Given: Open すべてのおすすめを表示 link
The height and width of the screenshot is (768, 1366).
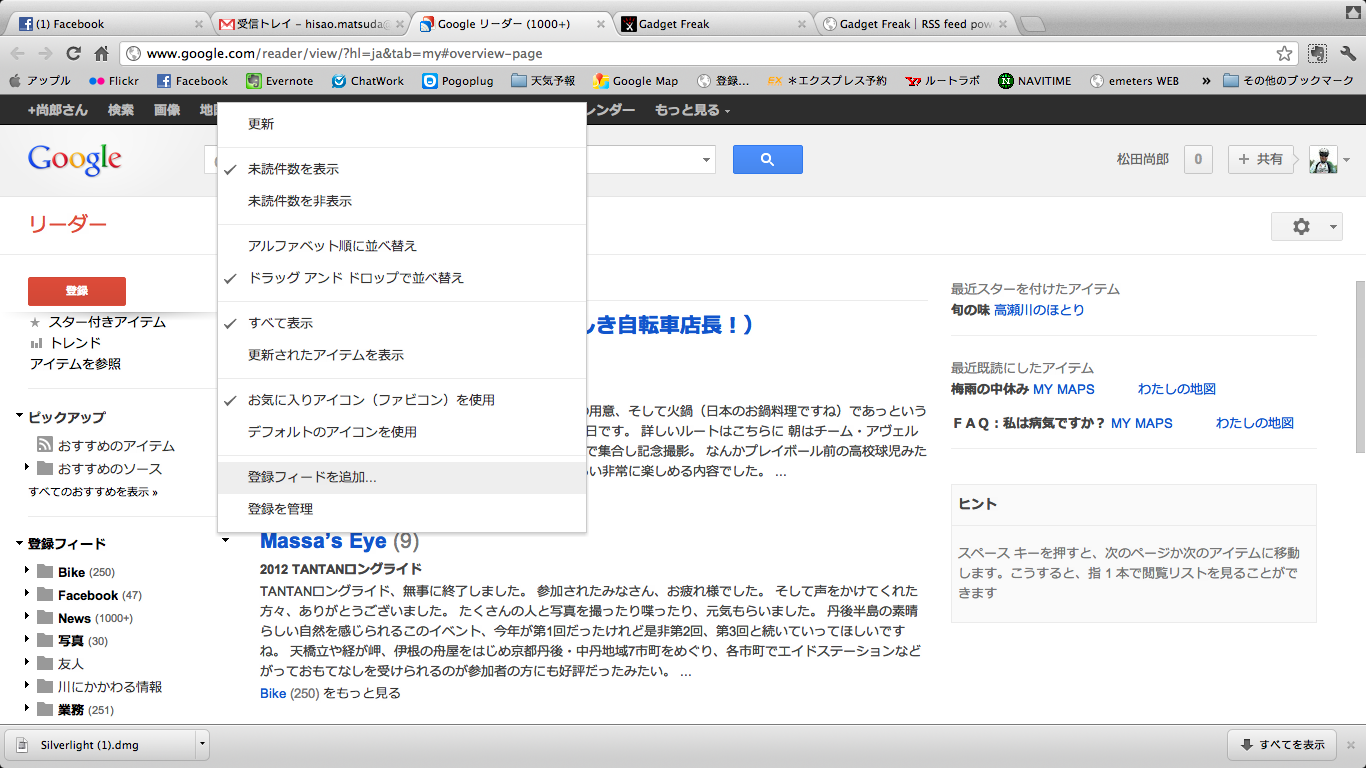Looking at the screenshot, I should tap(93, 492).
